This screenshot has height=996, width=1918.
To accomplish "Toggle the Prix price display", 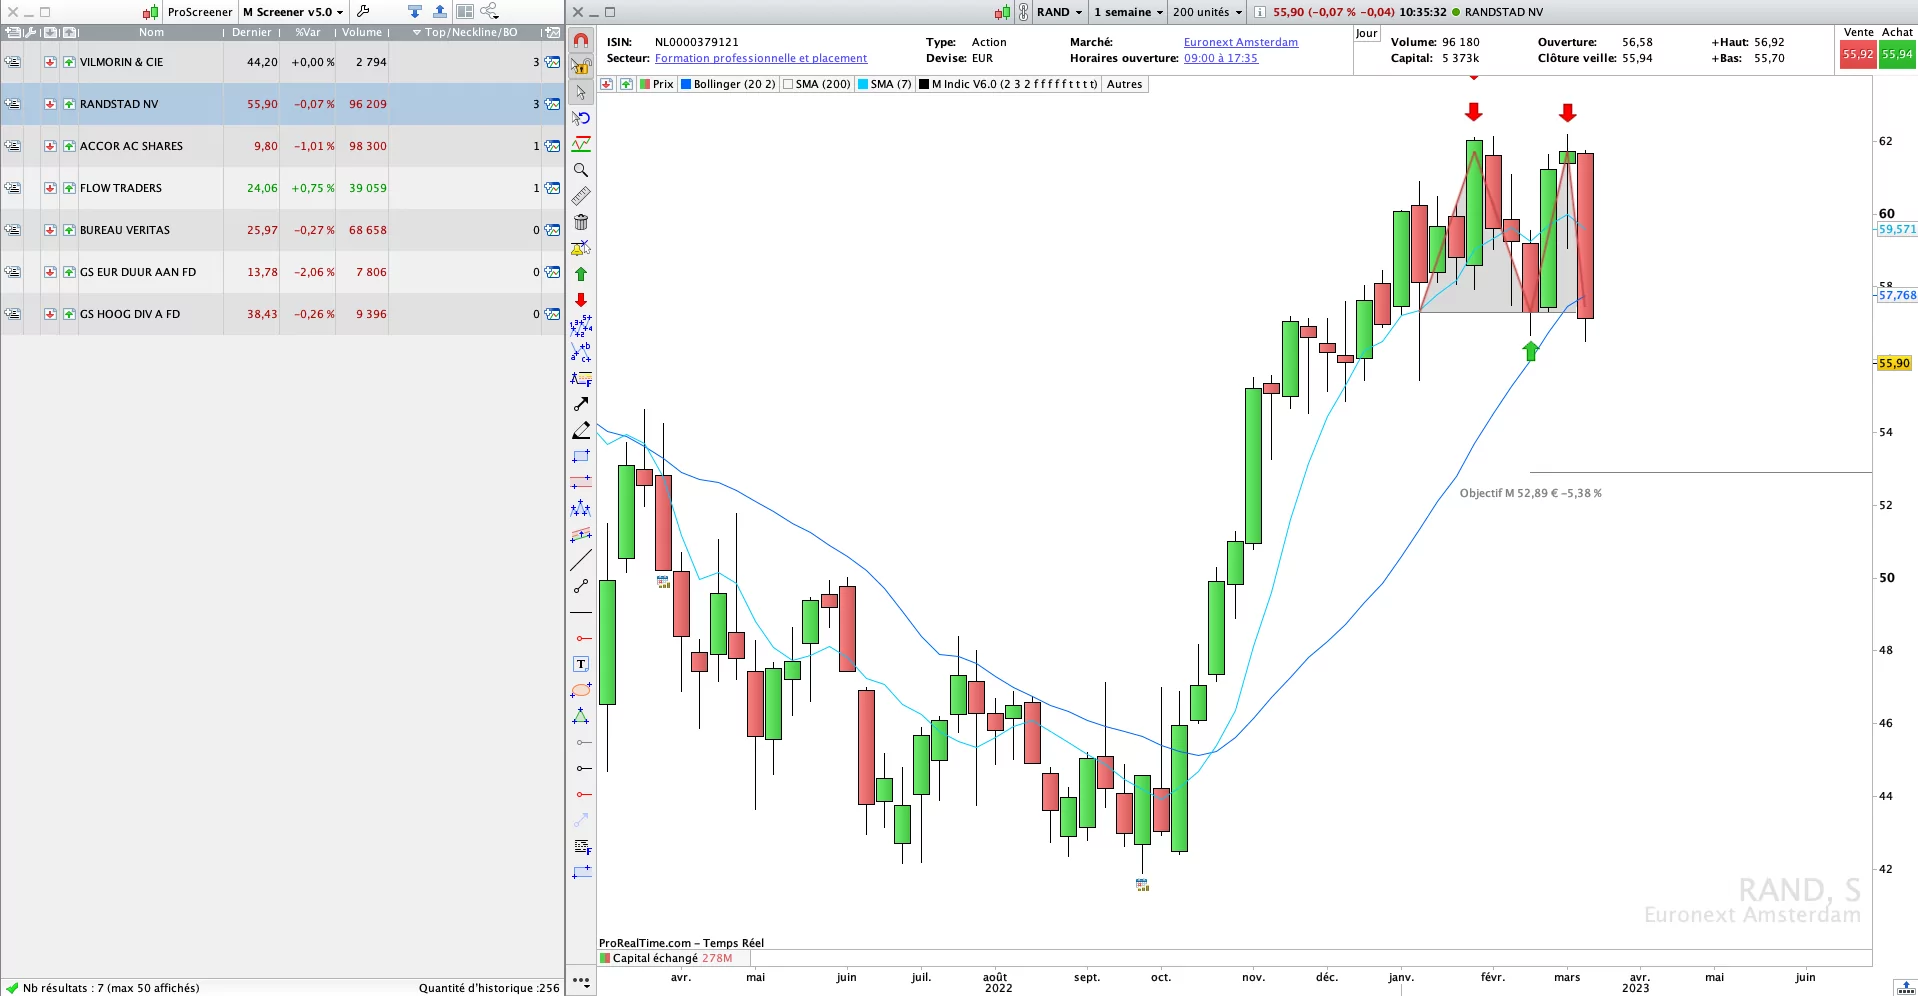I will (x=656, y=84).
